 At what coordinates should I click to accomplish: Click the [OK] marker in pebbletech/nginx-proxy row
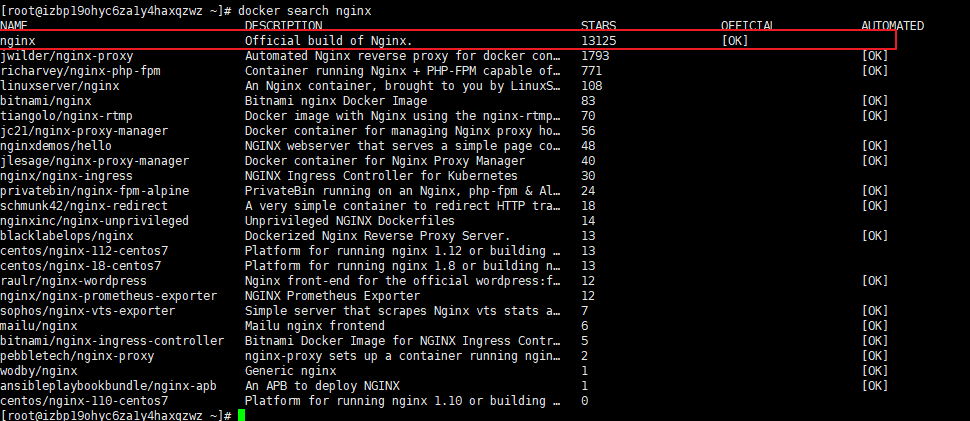(x=875, y=356)
